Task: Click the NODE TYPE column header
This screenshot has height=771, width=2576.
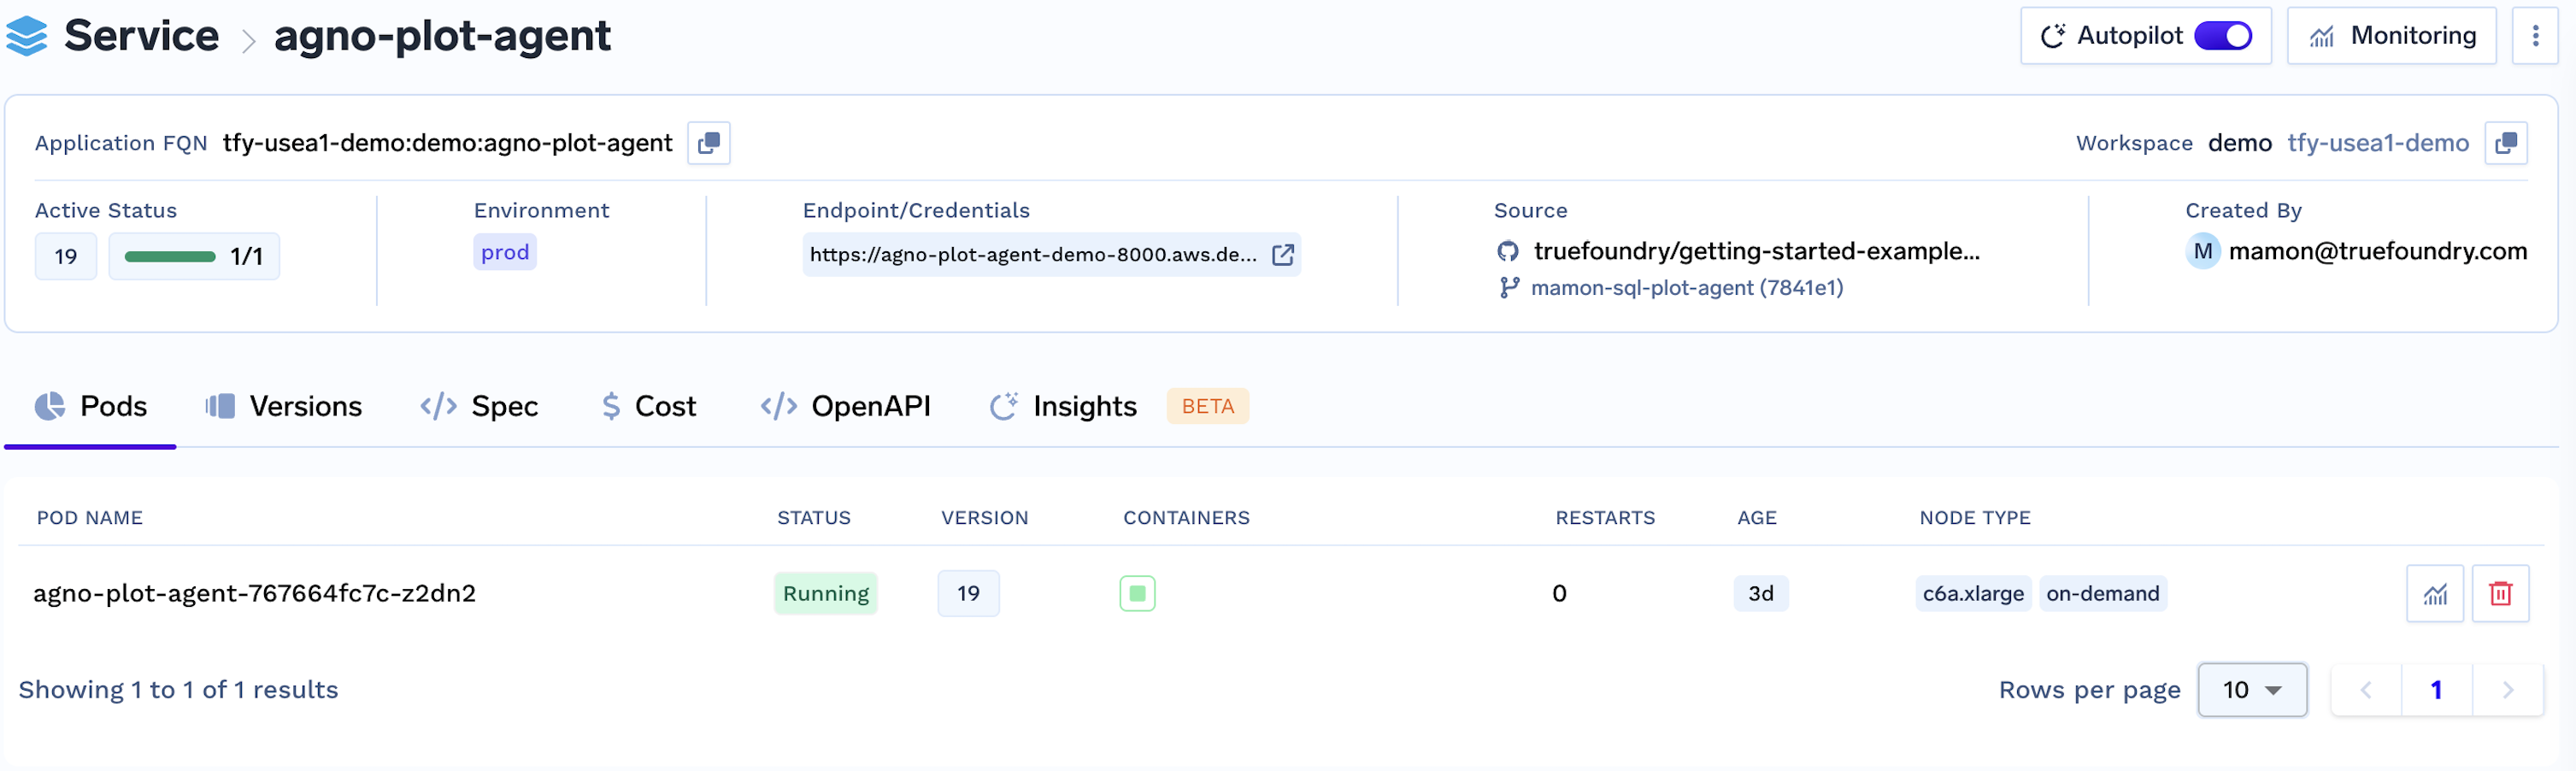Action: pyautogui.click(x=1974, y=518)
